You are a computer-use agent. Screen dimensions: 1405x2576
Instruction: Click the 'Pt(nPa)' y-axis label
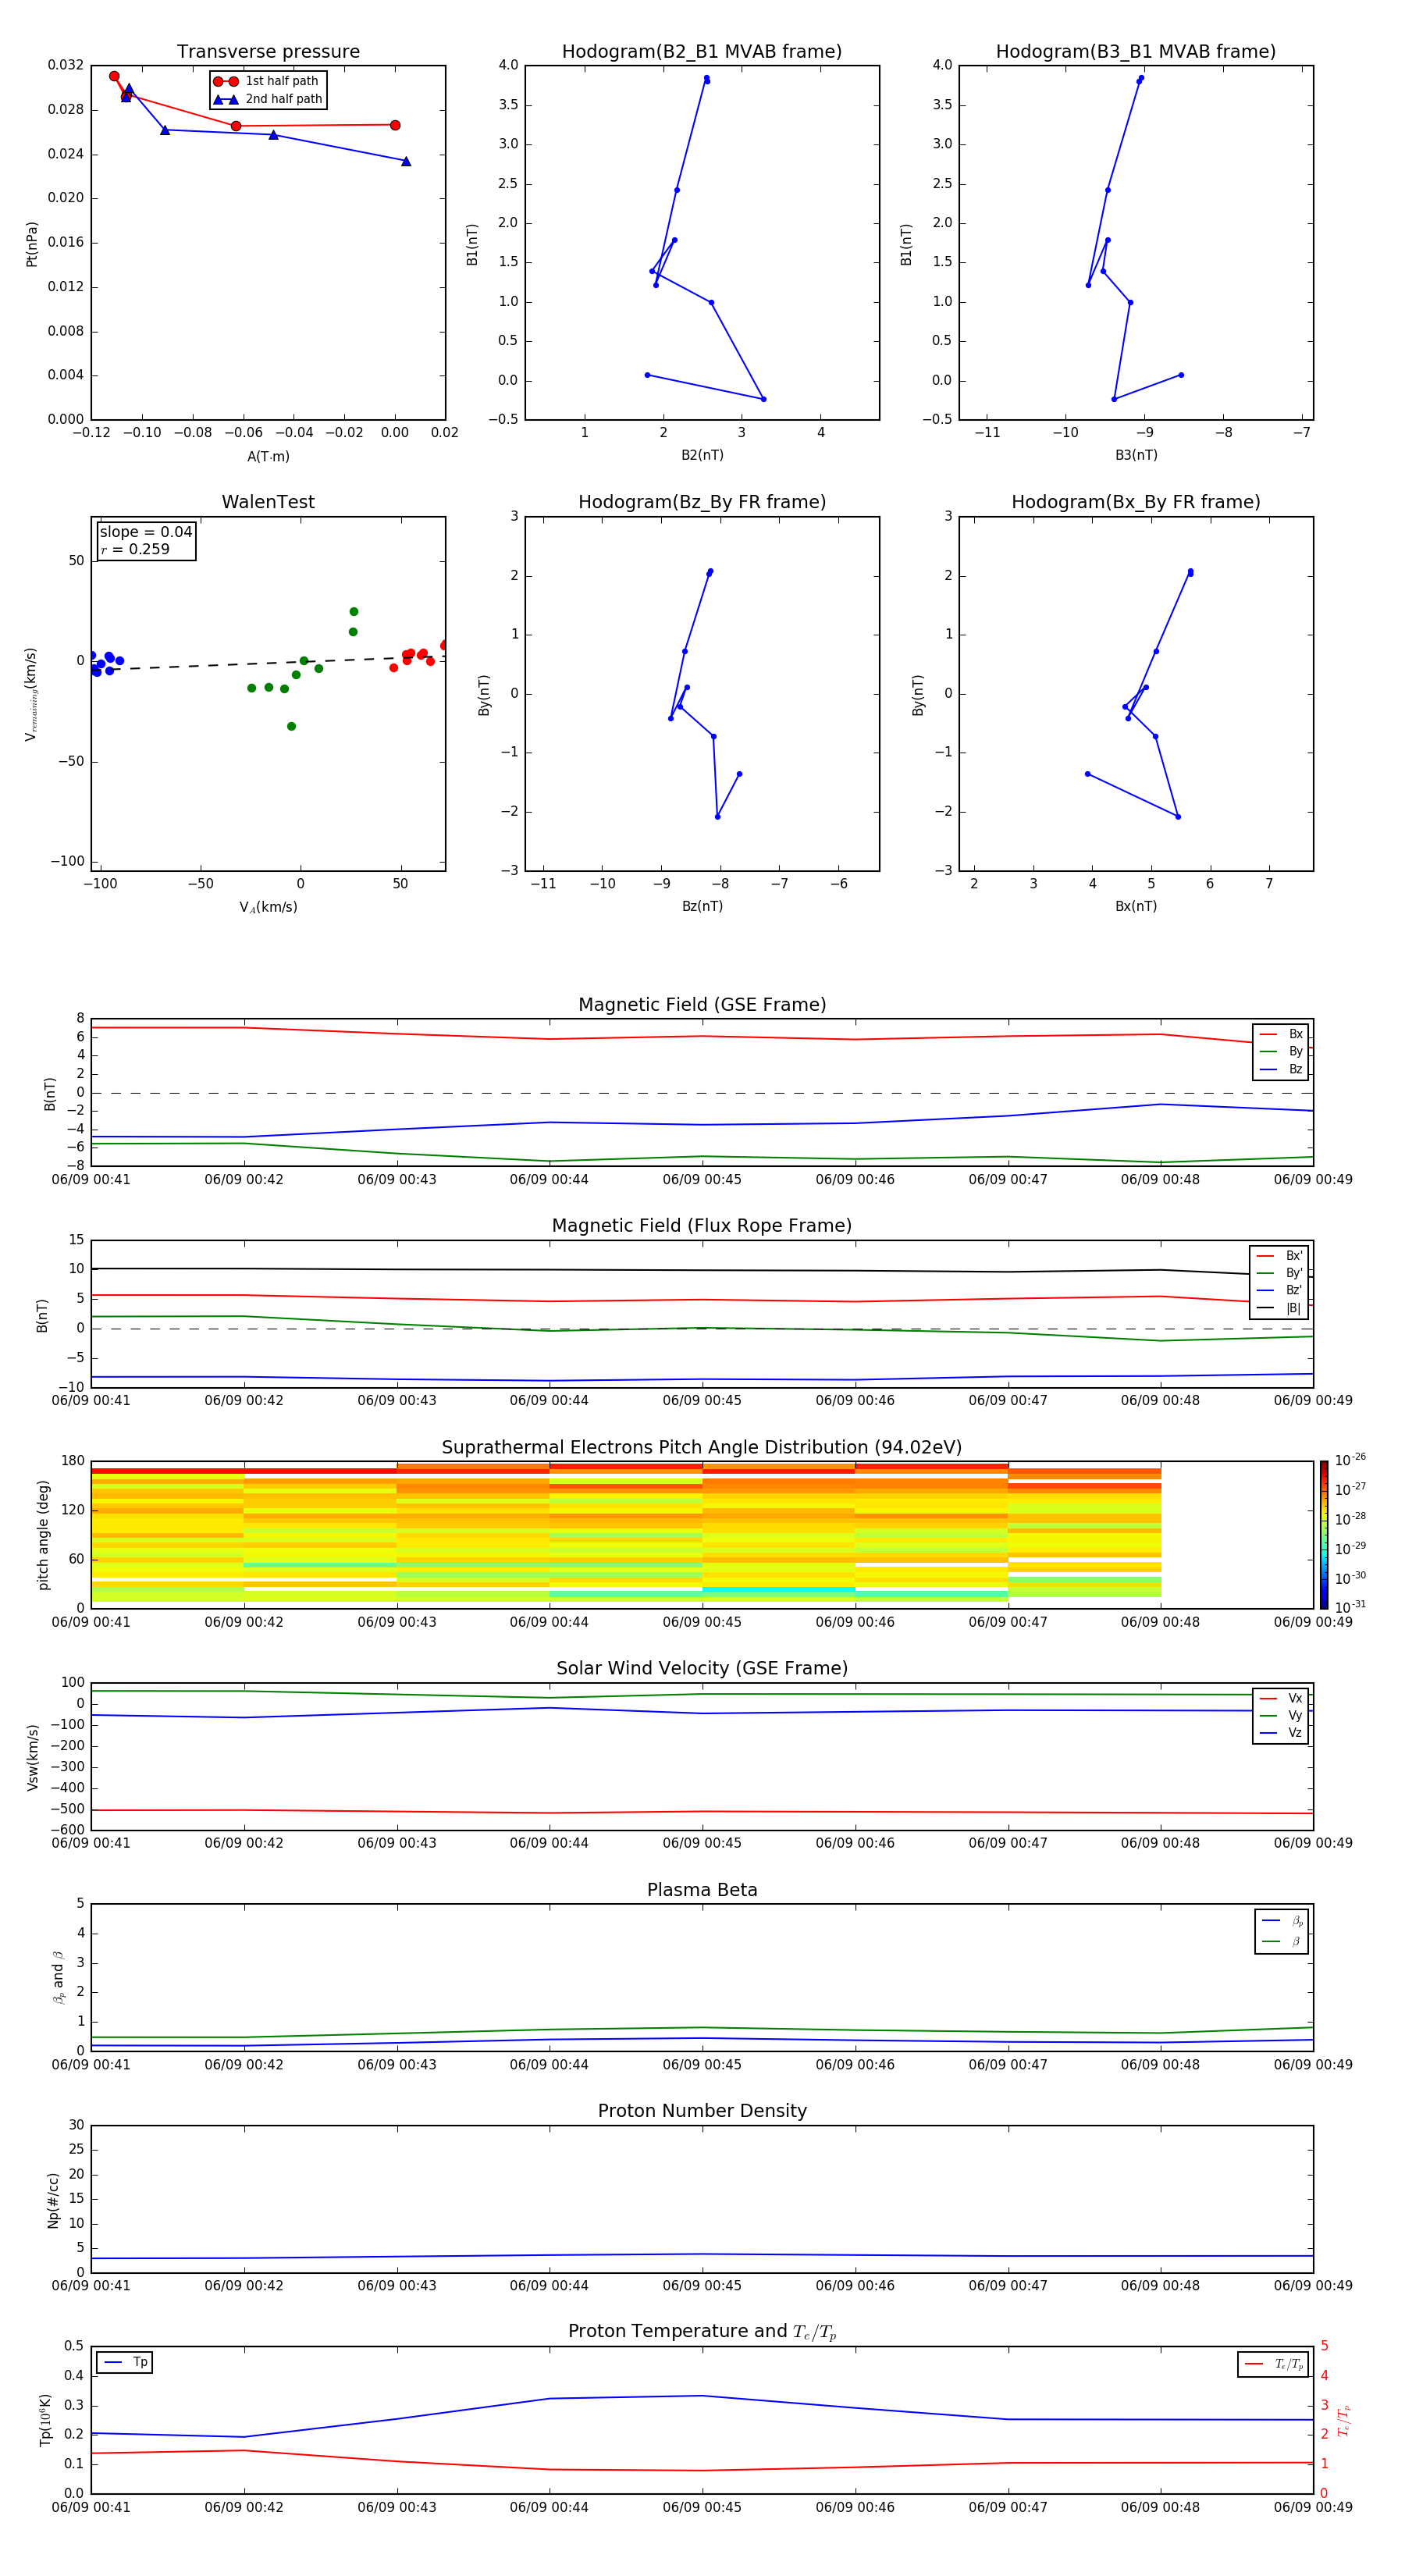click(x=32, y=243)
